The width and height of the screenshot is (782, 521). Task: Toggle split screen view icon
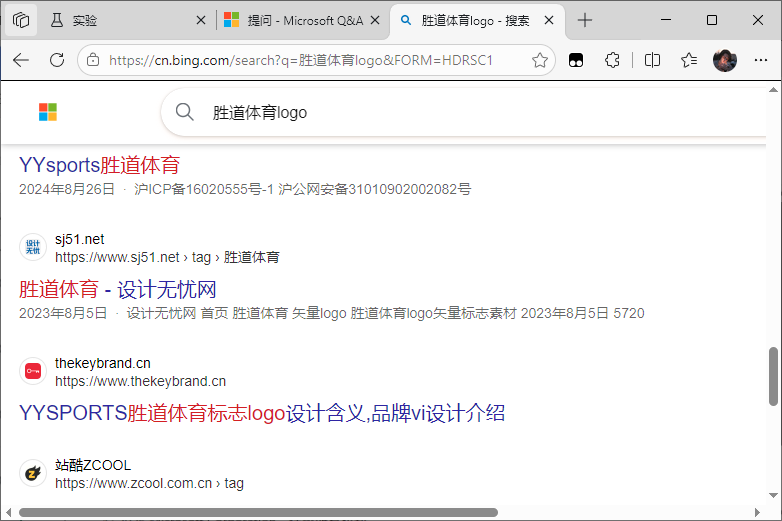(652, 60)
